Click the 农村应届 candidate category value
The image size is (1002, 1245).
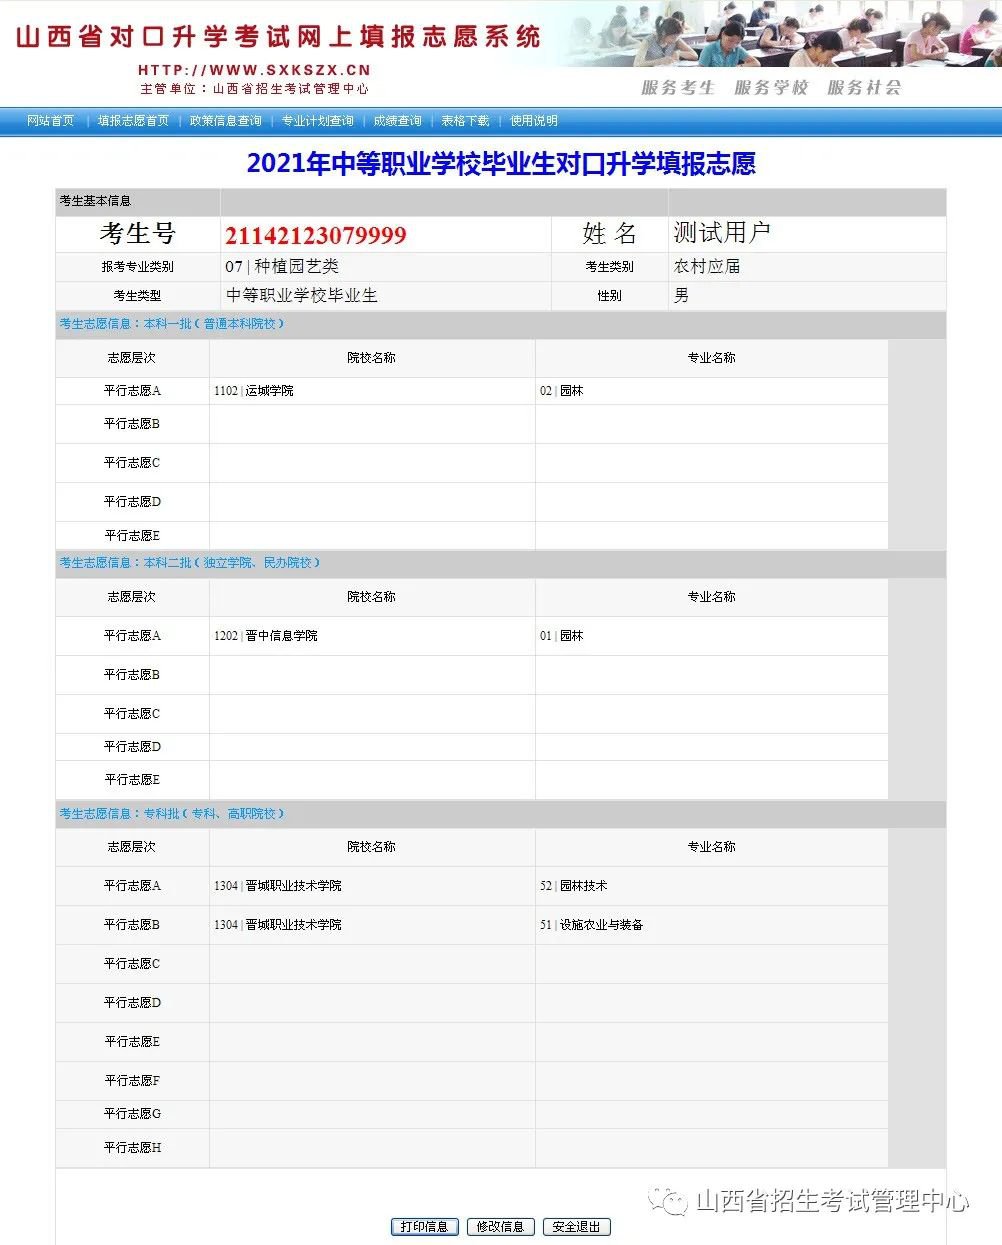click(x=707, y=266)
